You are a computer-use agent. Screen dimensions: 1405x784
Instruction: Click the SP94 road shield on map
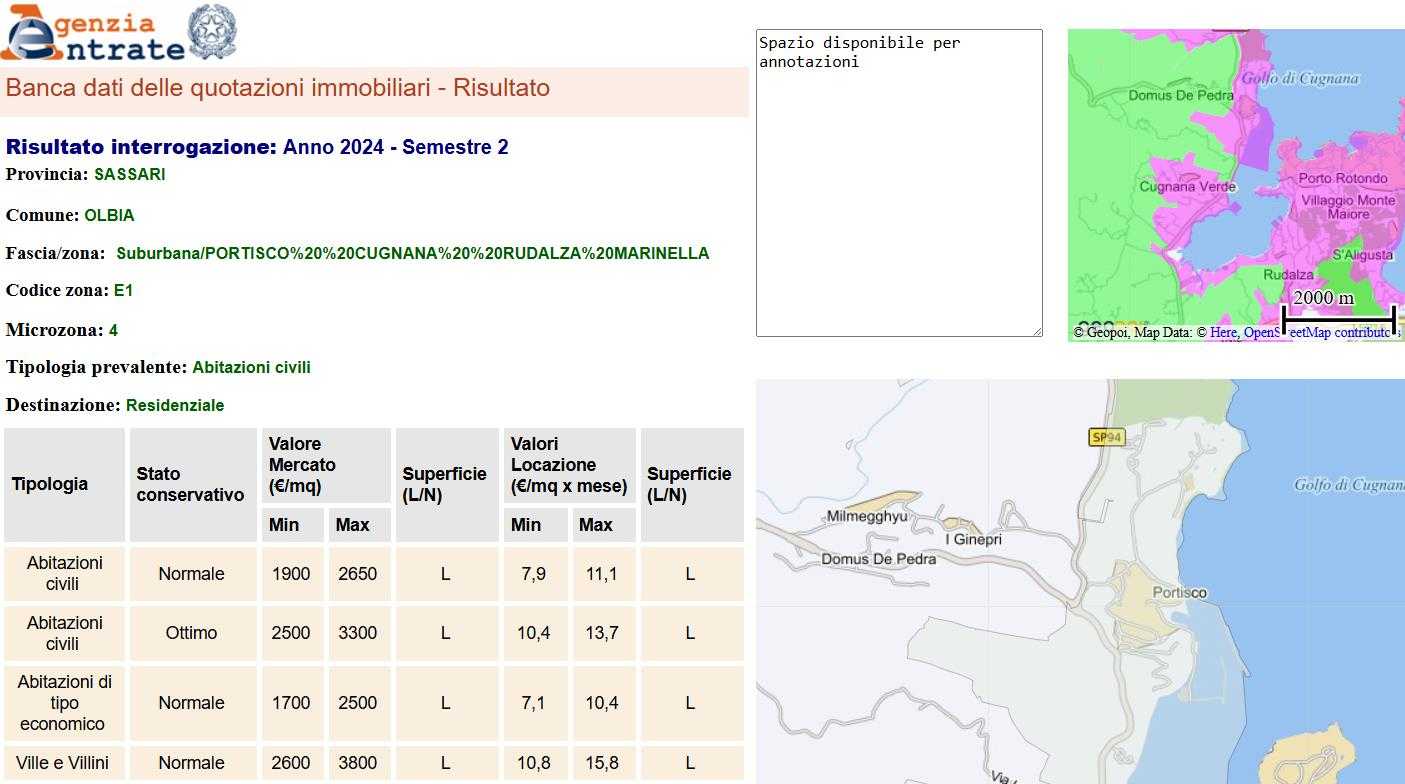(x=1107, y=437)
